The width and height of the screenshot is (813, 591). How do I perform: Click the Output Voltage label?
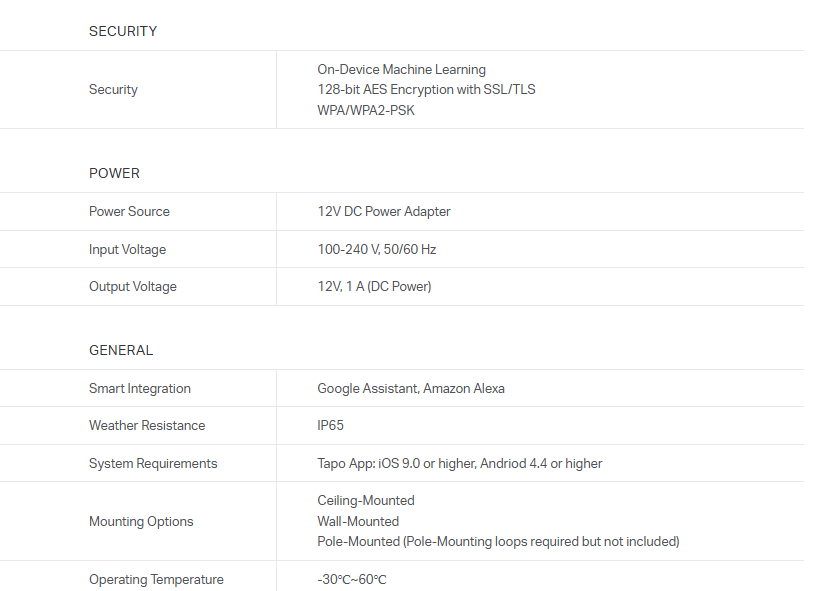pyautogui.click(x=133, y=287)
